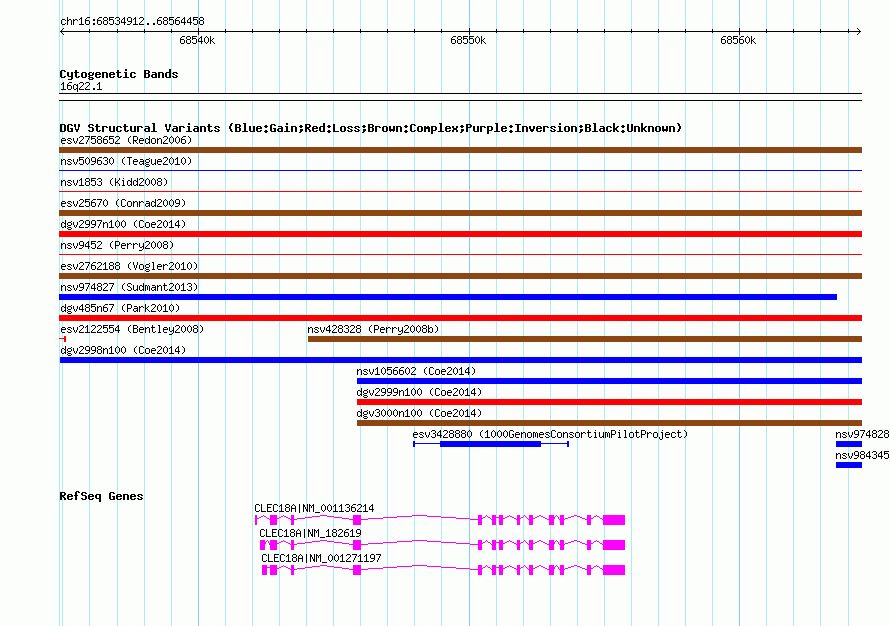Click the esv25670 brown complex bar
Viewport: 890px width, 626px height.
pos(460,213)
